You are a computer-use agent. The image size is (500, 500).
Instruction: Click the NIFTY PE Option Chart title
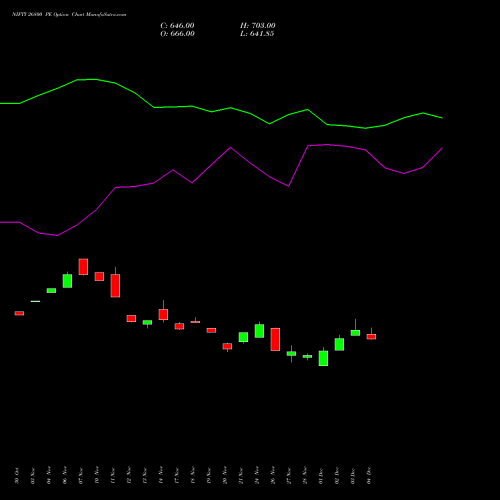69,15
